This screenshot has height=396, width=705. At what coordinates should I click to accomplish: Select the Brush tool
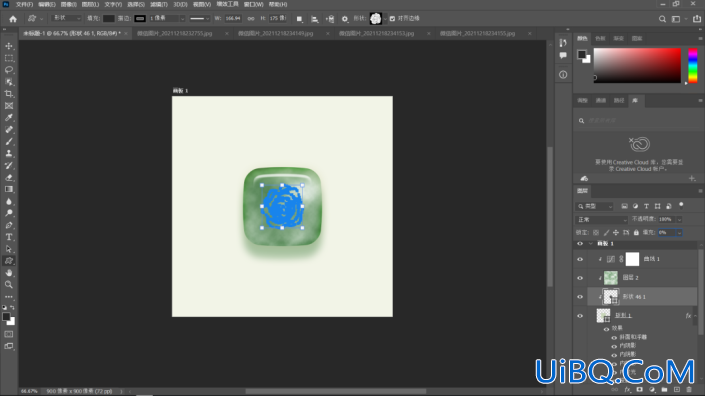click(x=9, y=142)
